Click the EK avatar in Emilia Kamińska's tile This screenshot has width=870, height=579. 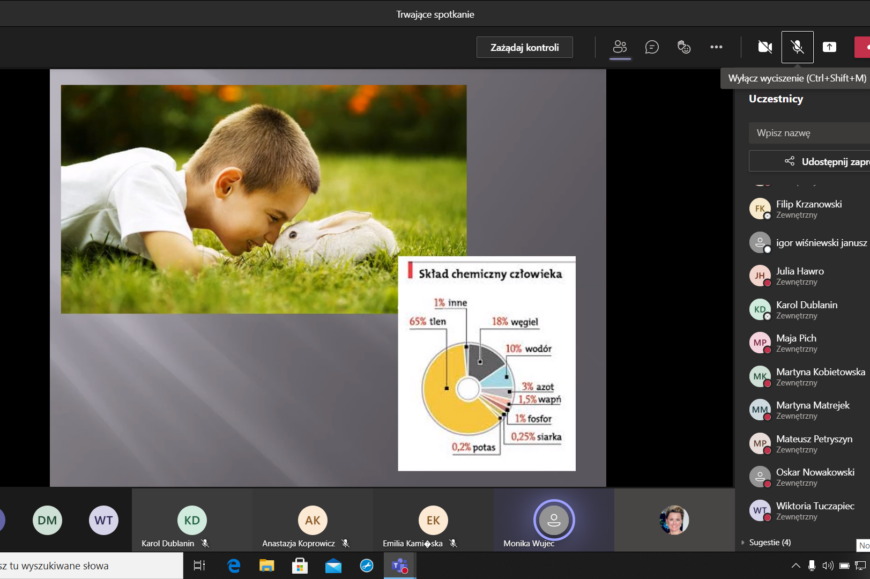(x=433, y=520)
